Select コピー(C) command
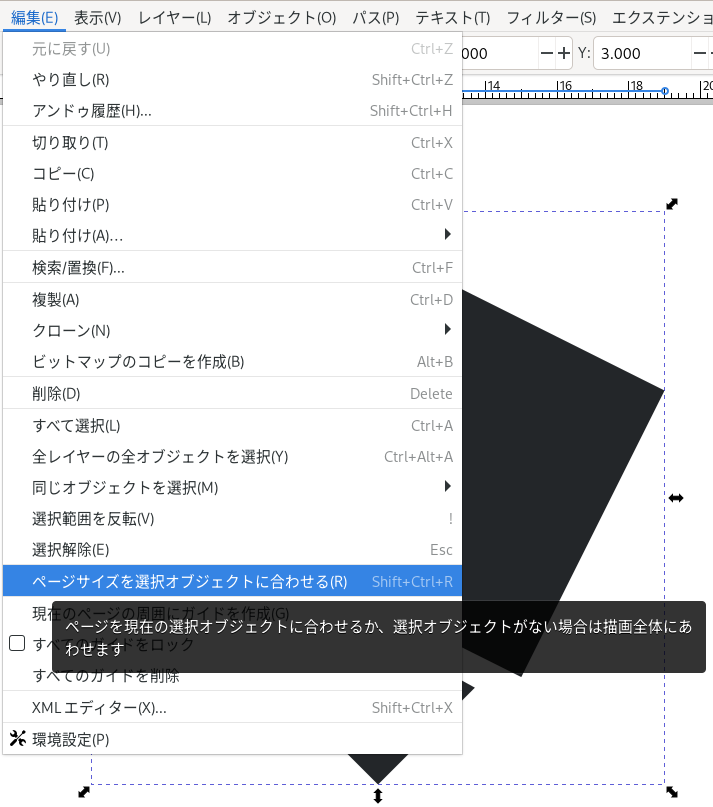 click(232, 173)
